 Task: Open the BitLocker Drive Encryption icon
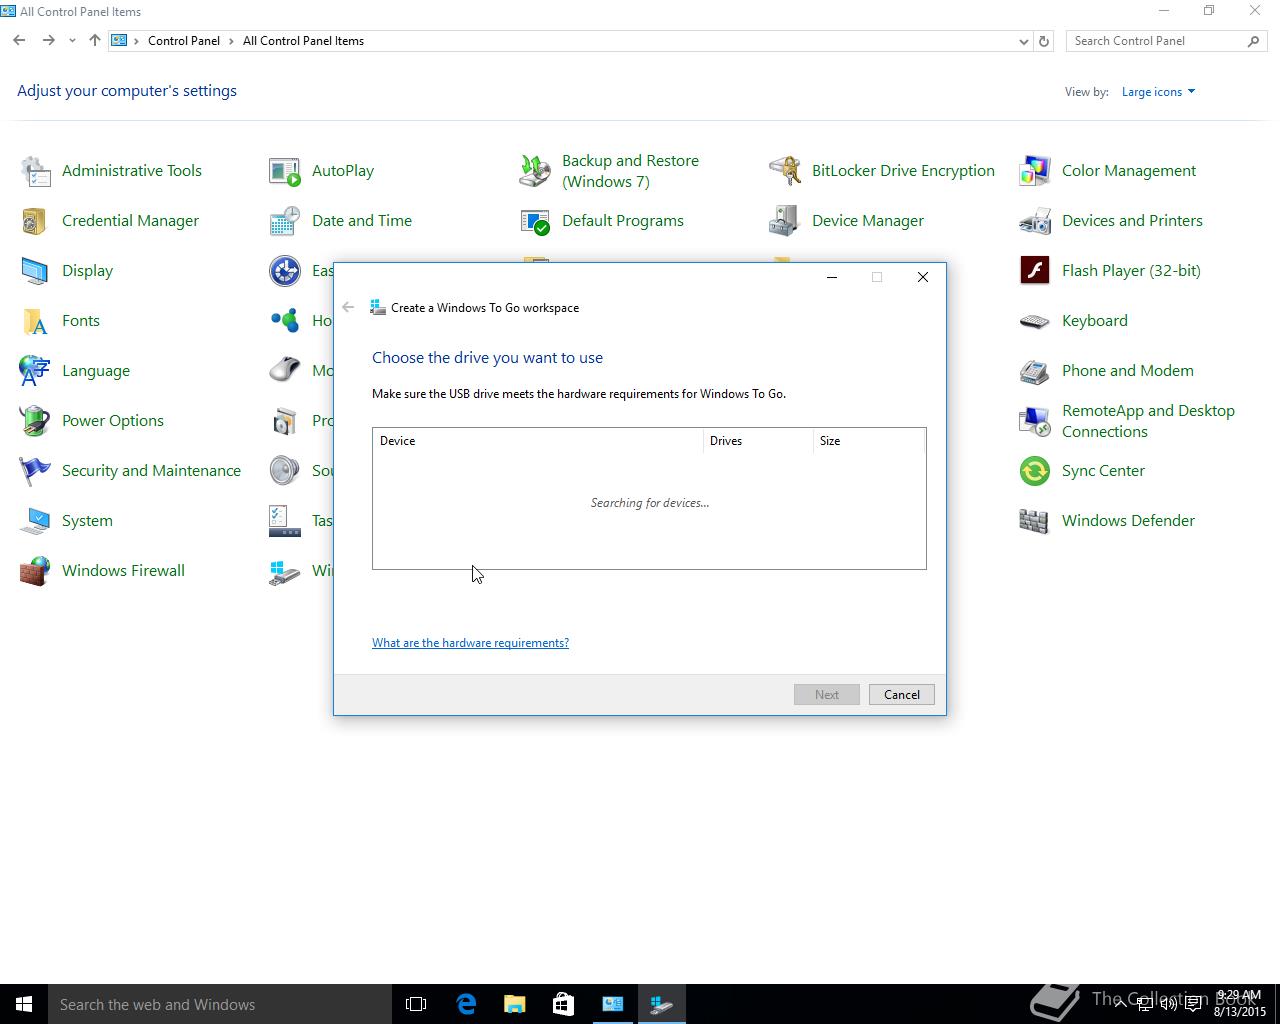coord(785,171)
